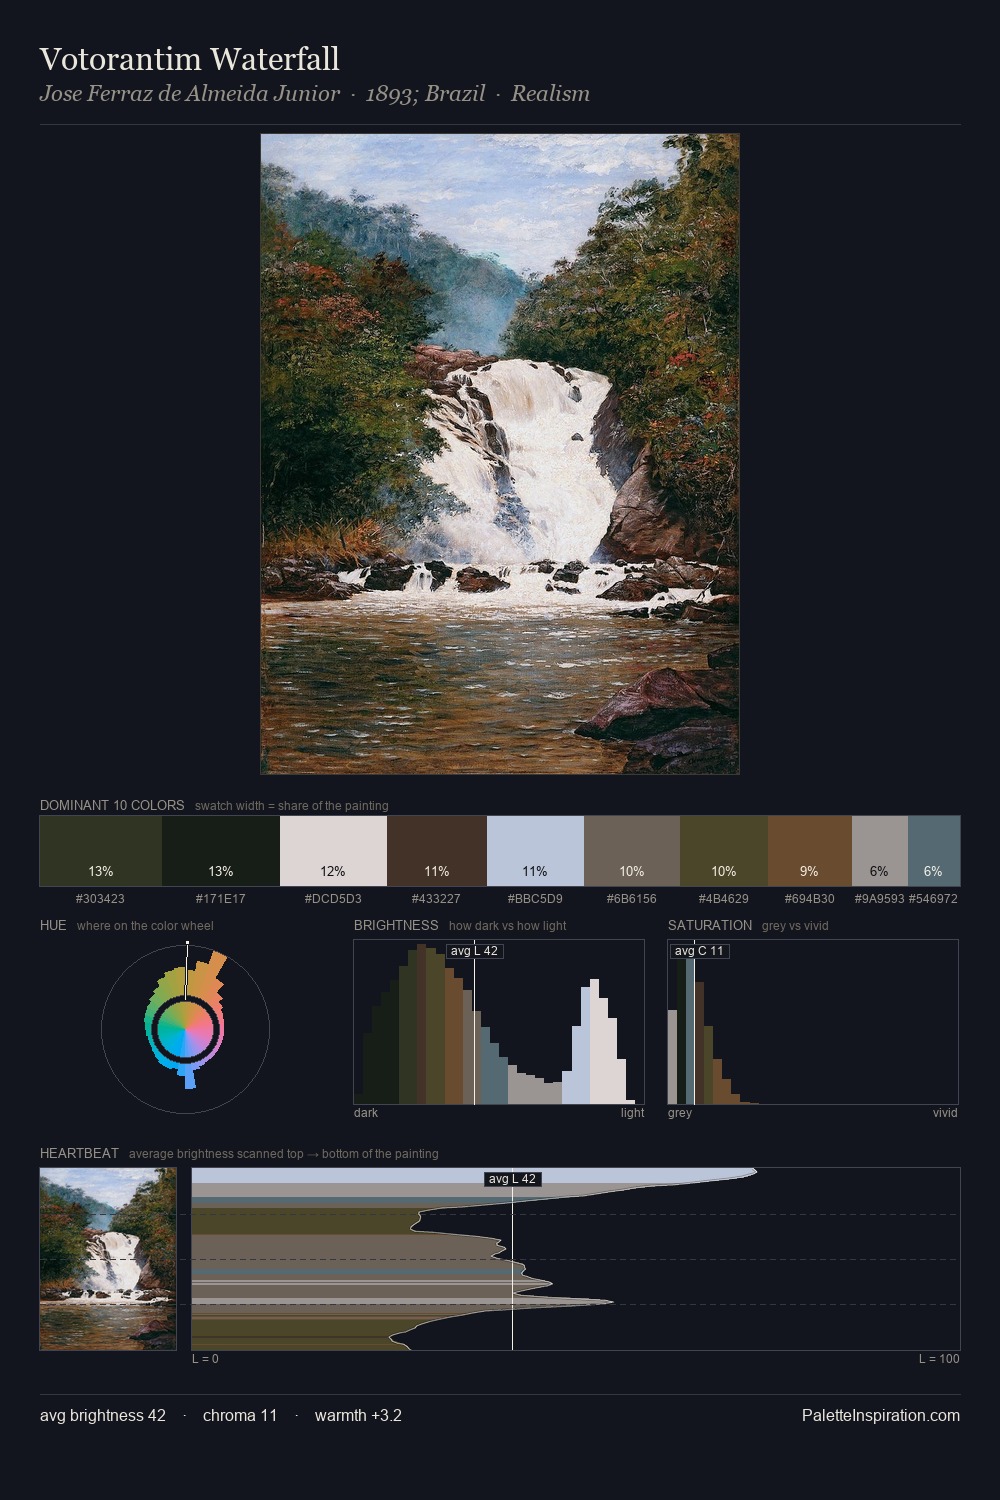The image size is (1000, 1500).
Task: Click the brightness histogram chart
Action: (x=499, y=1022)
